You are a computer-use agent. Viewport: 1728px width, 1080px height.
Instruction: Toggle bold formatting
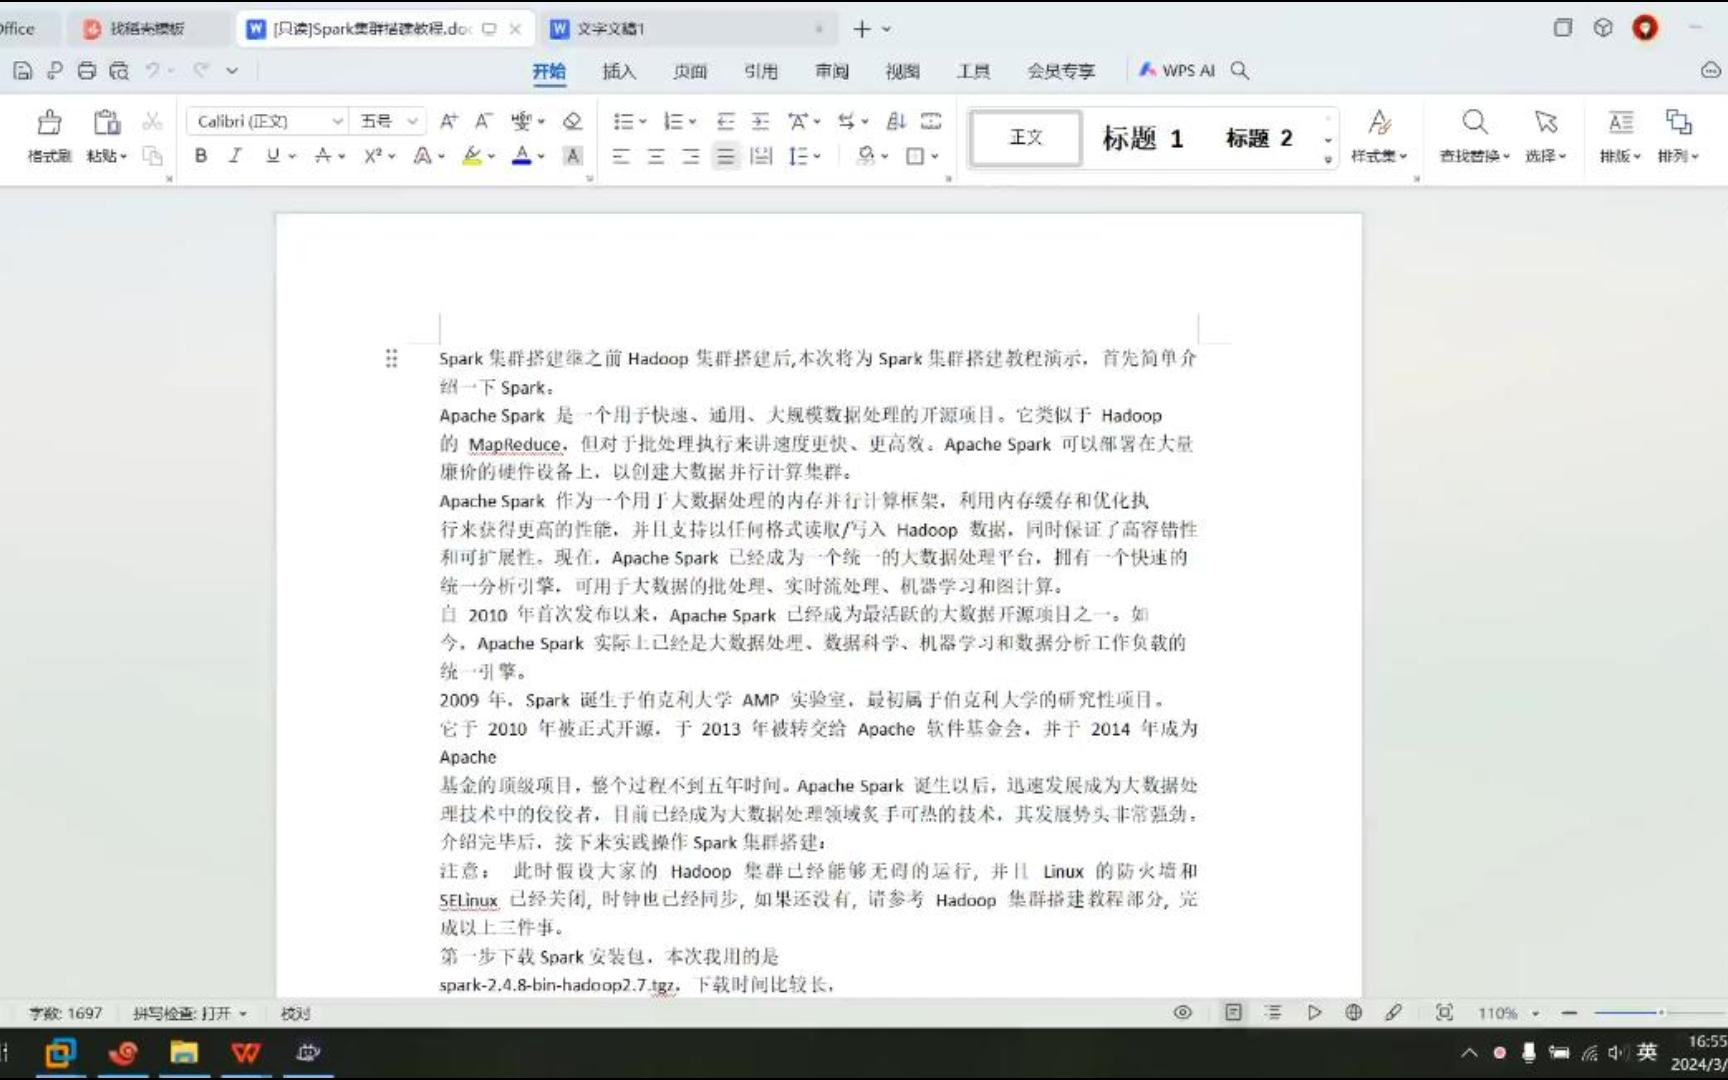(x=201, y=155)
